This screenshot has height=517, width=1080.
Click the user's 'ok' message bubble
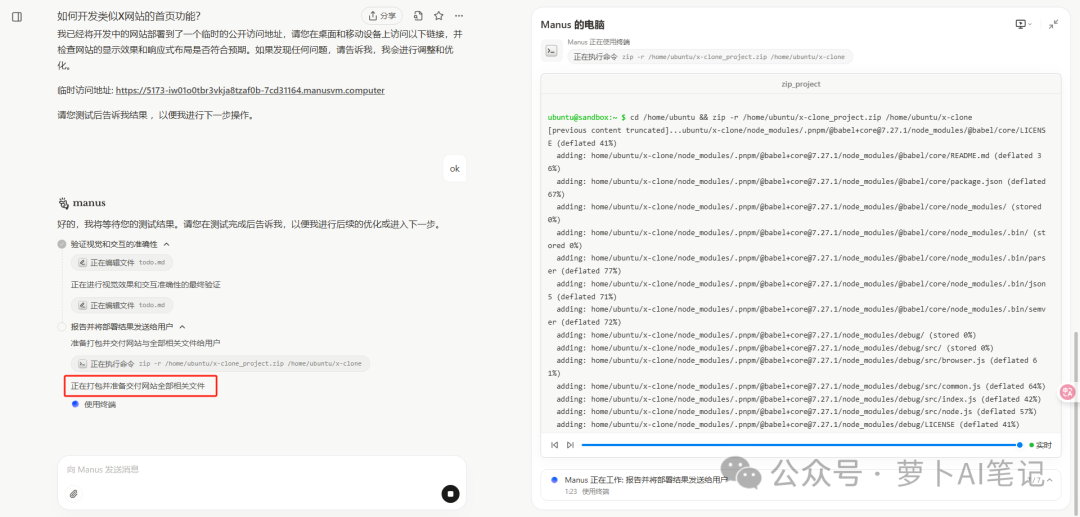pos(455,168)
